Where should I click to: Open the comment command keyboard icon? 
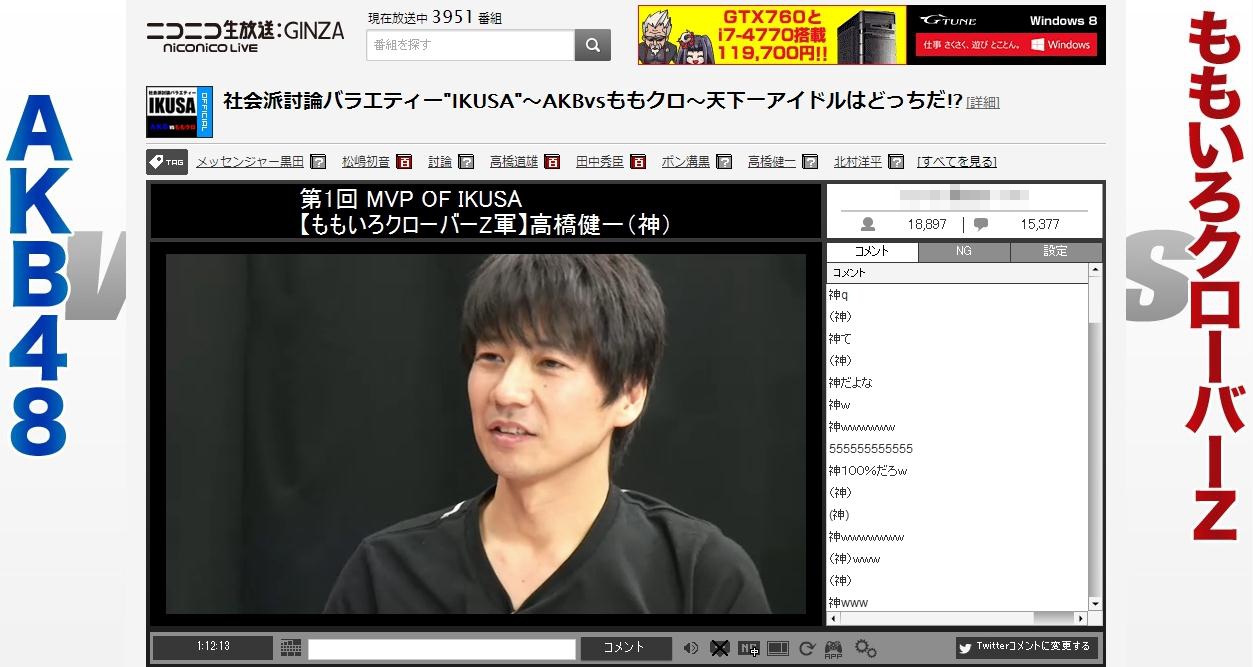coord(291,648)
